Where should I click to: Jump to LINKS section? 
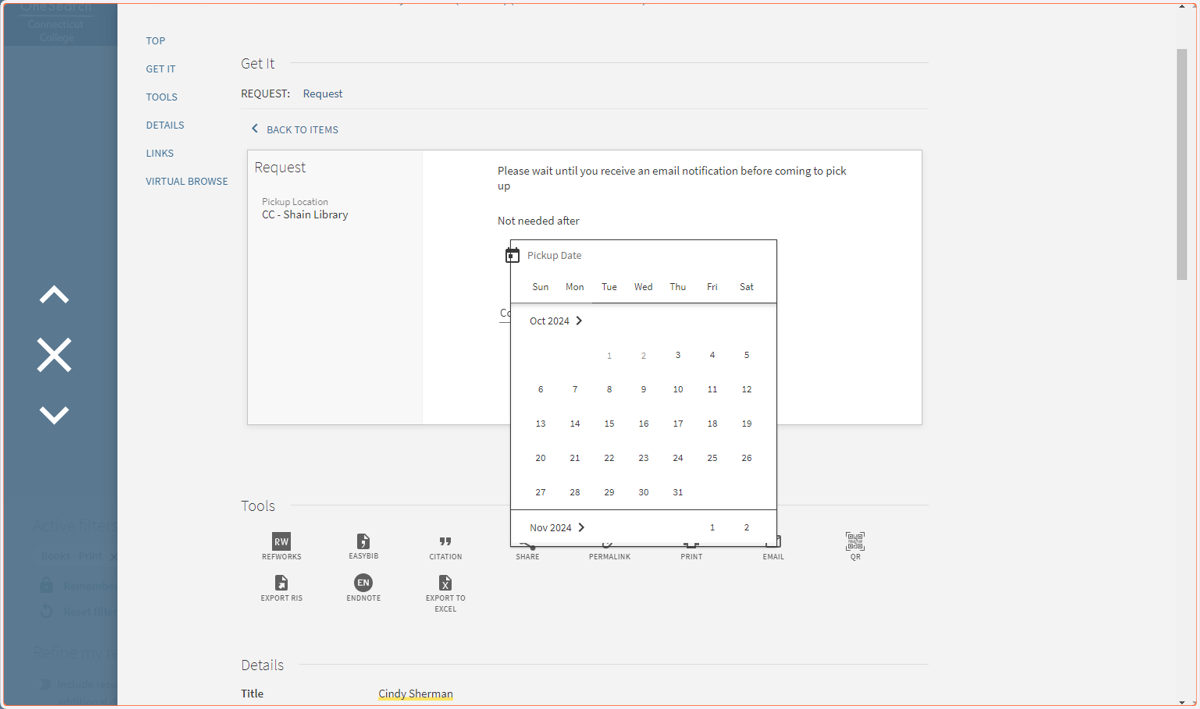point(160,153)
